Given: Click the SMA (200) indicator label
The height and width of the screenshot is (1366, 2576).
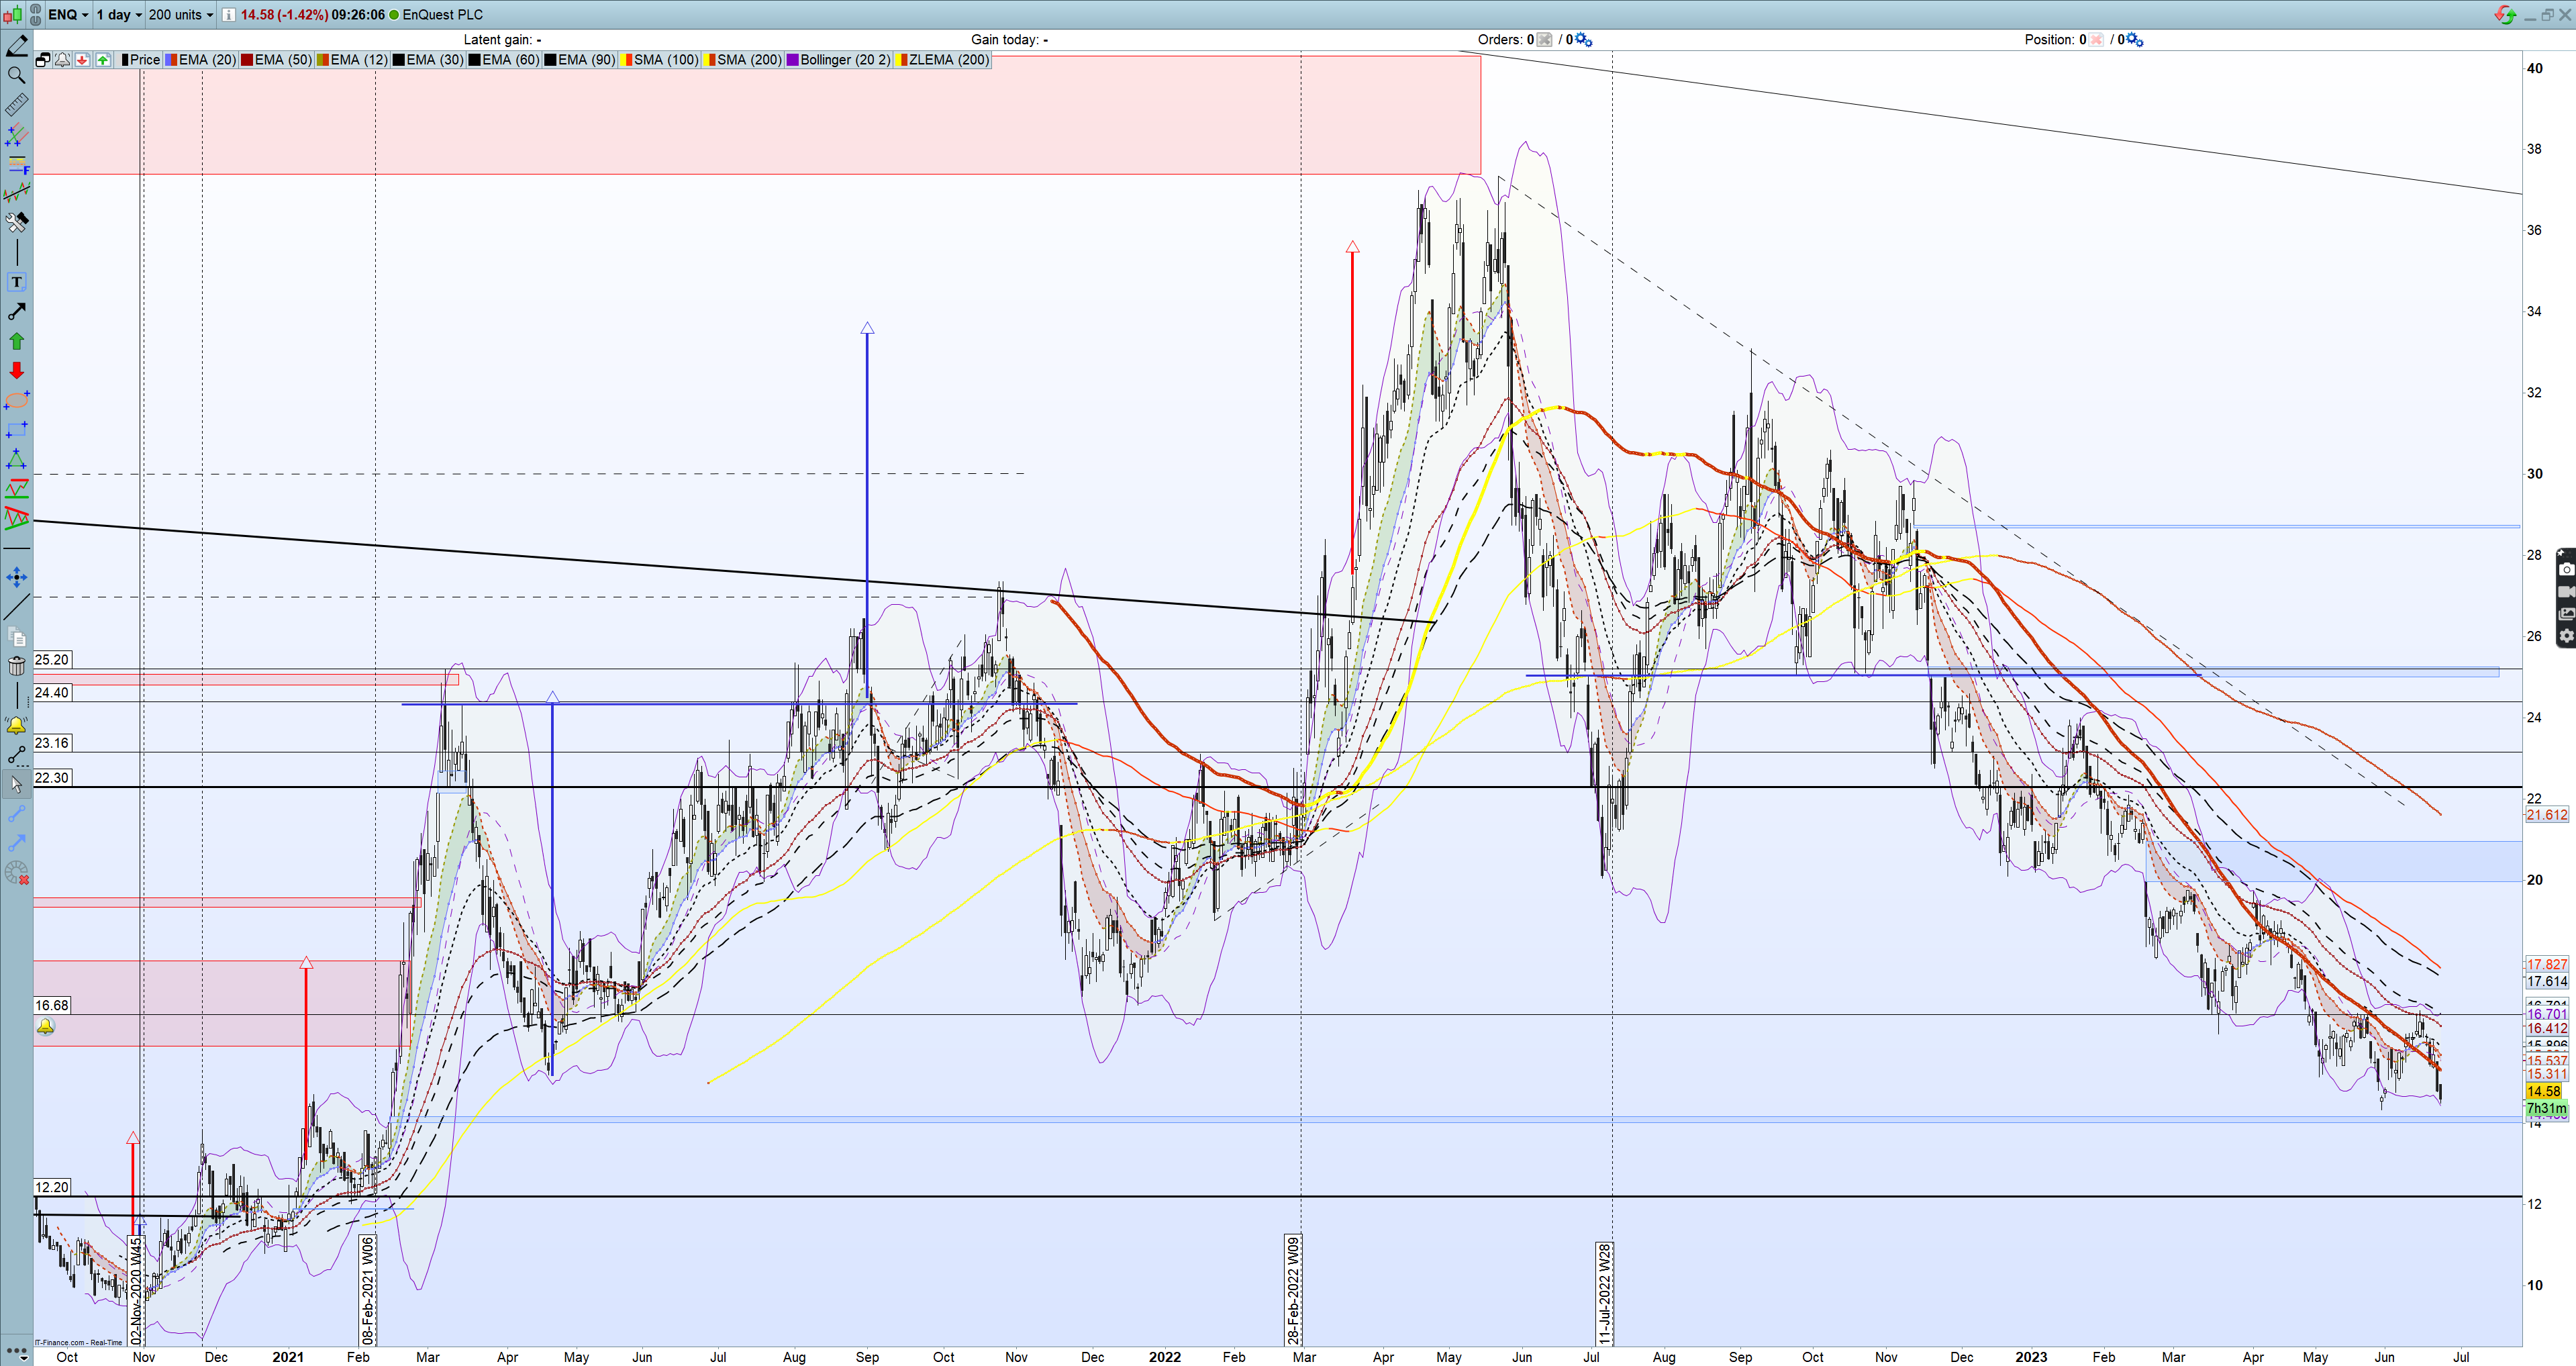Looking at the screenshot, I should tap(743, 60).
